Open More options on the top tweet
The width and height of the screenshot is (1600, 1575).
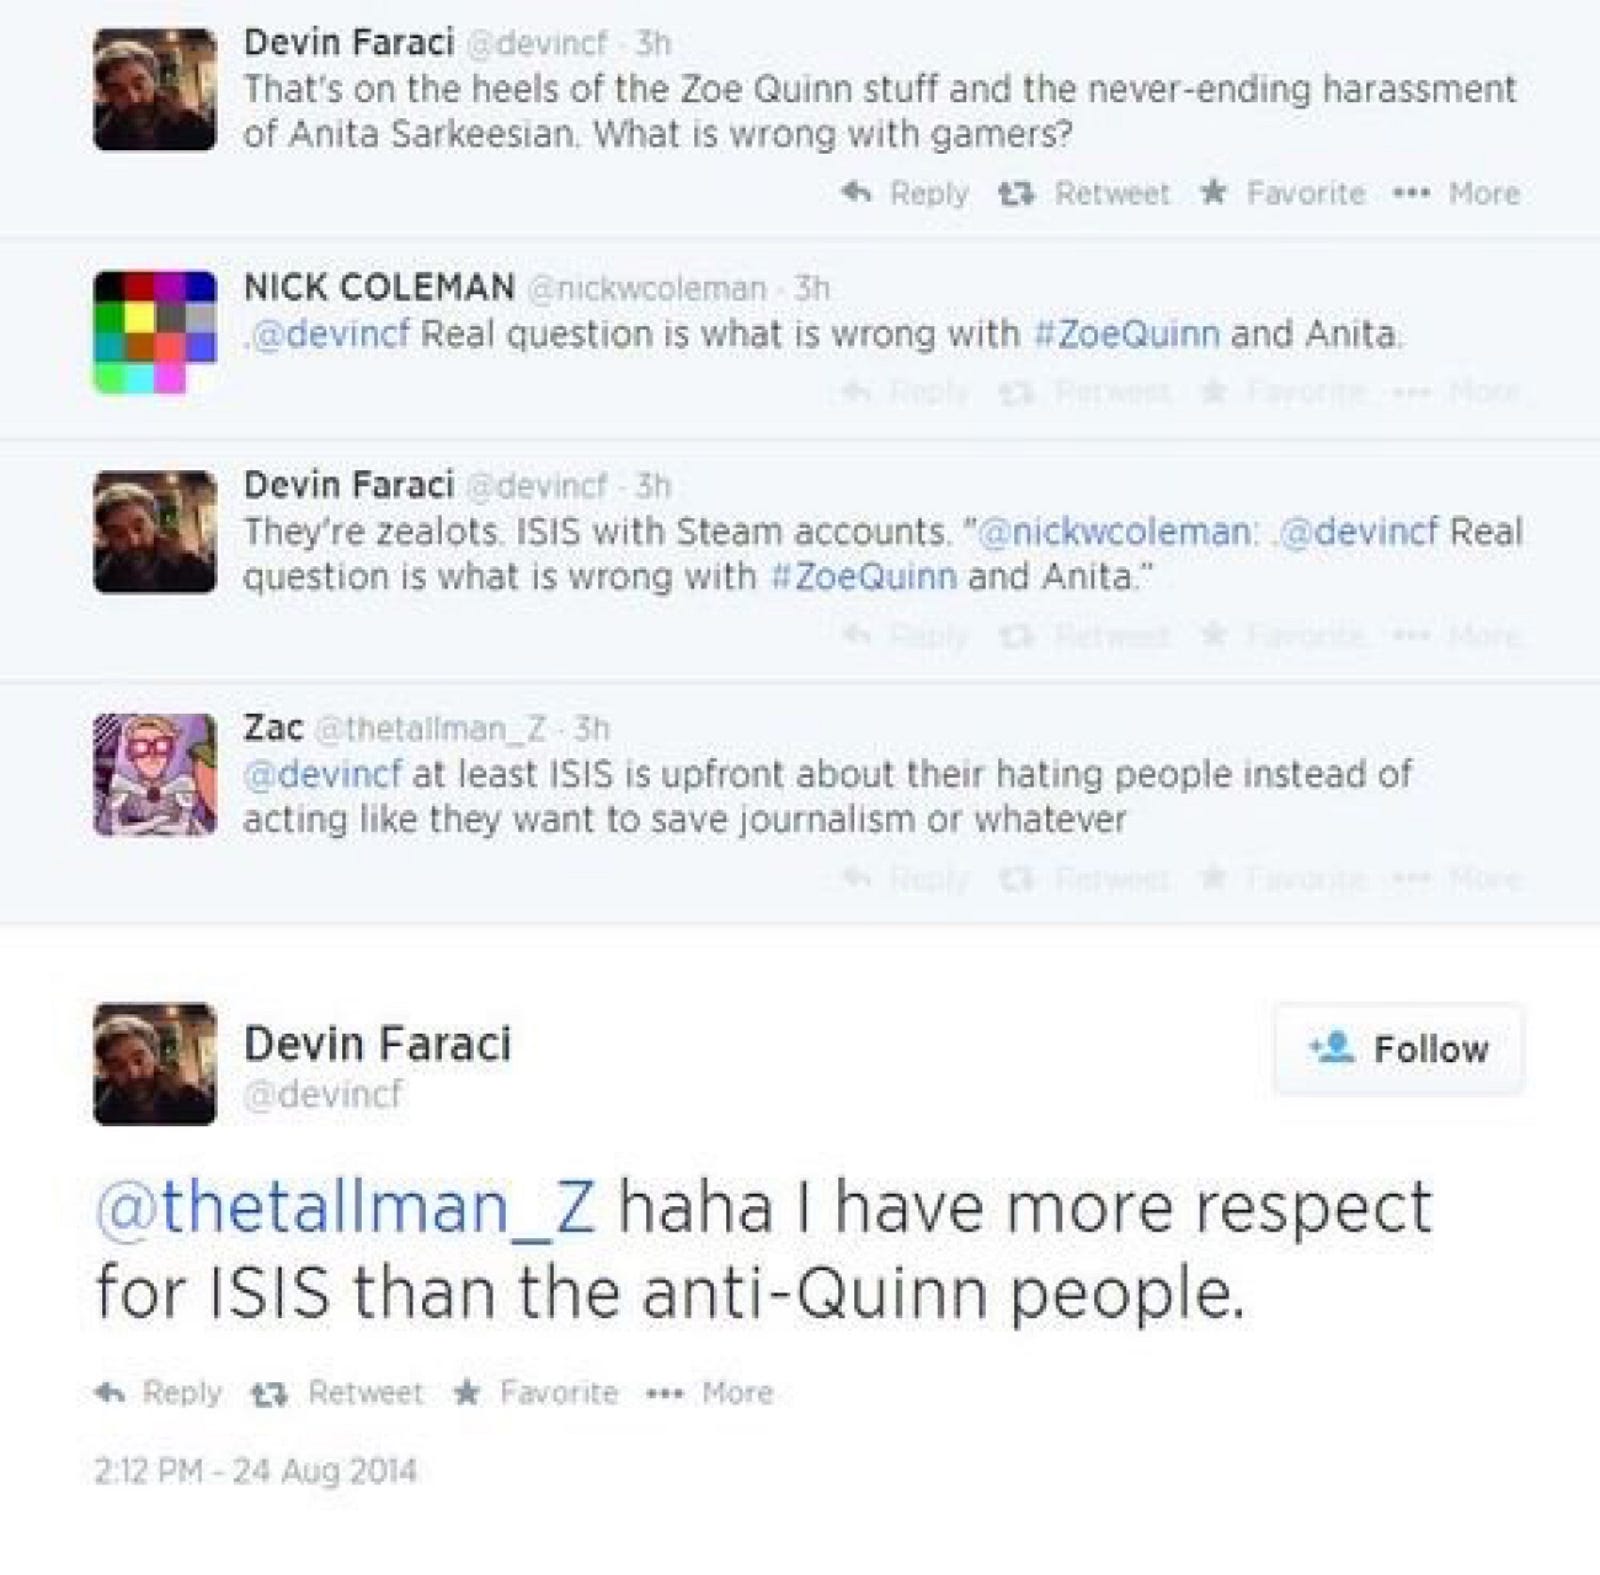(1459, 192)
